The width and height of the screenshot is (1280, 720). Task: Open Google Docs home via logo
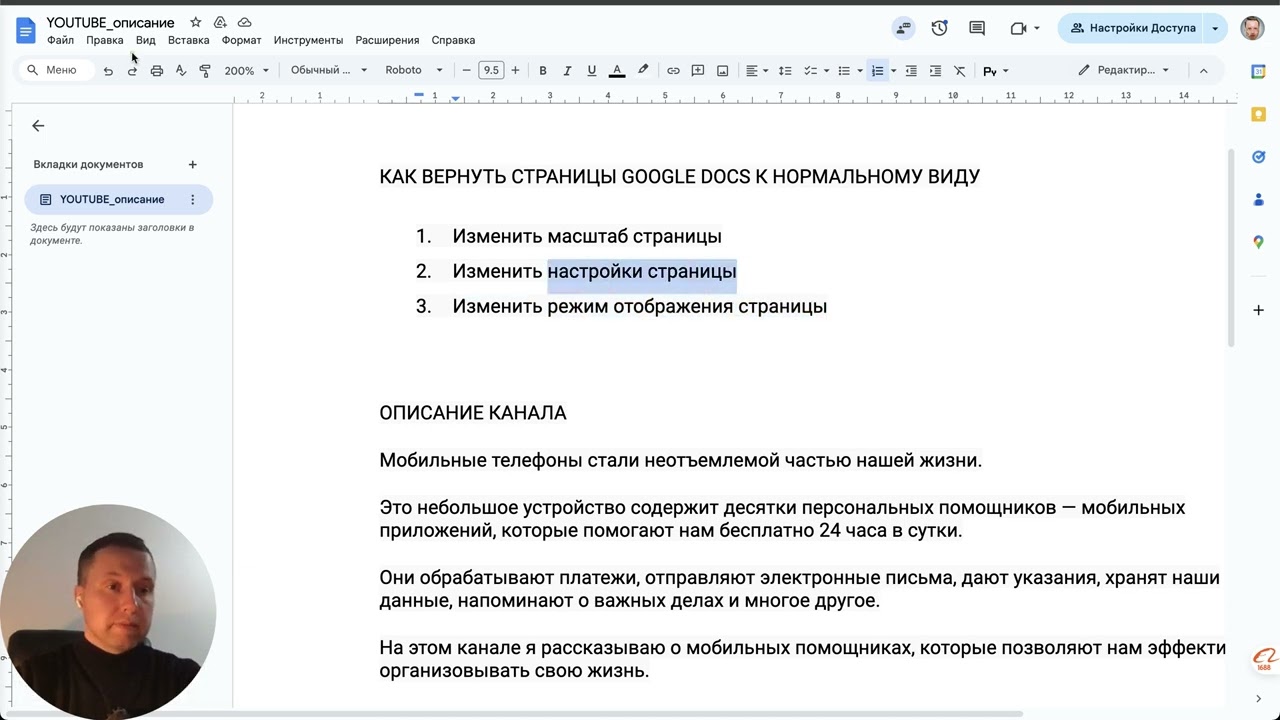(x=25, y=30)
